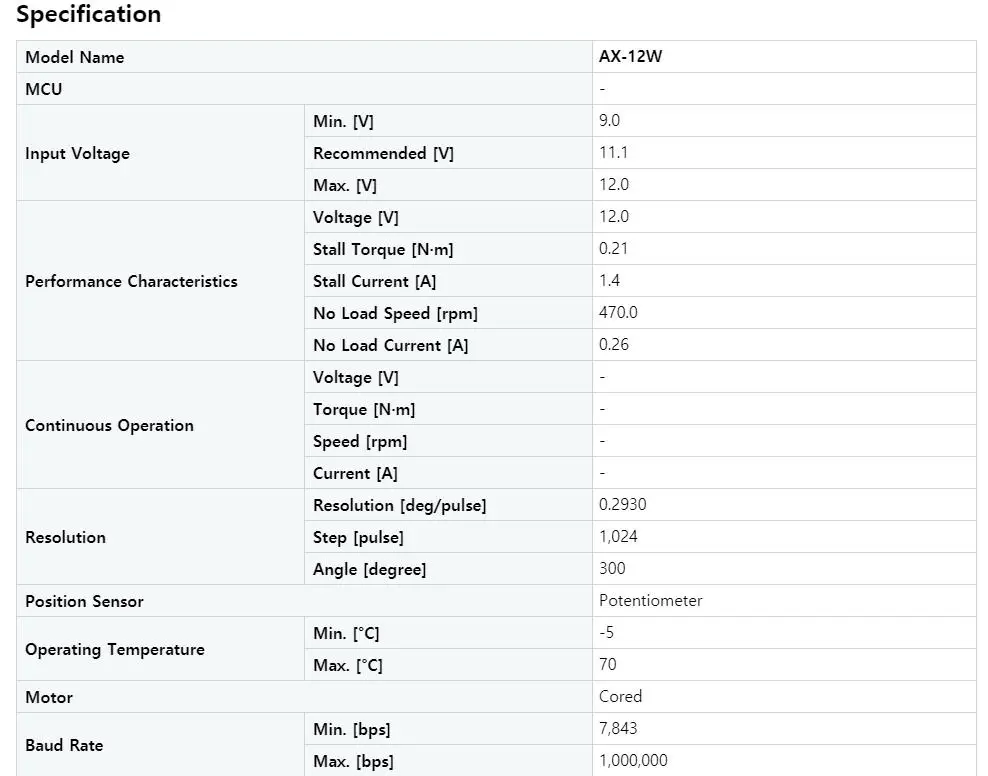Image resolution: width=988 pixels, height=776 pixels.
Task: Click the Specification heading
Action: point(88,14)
